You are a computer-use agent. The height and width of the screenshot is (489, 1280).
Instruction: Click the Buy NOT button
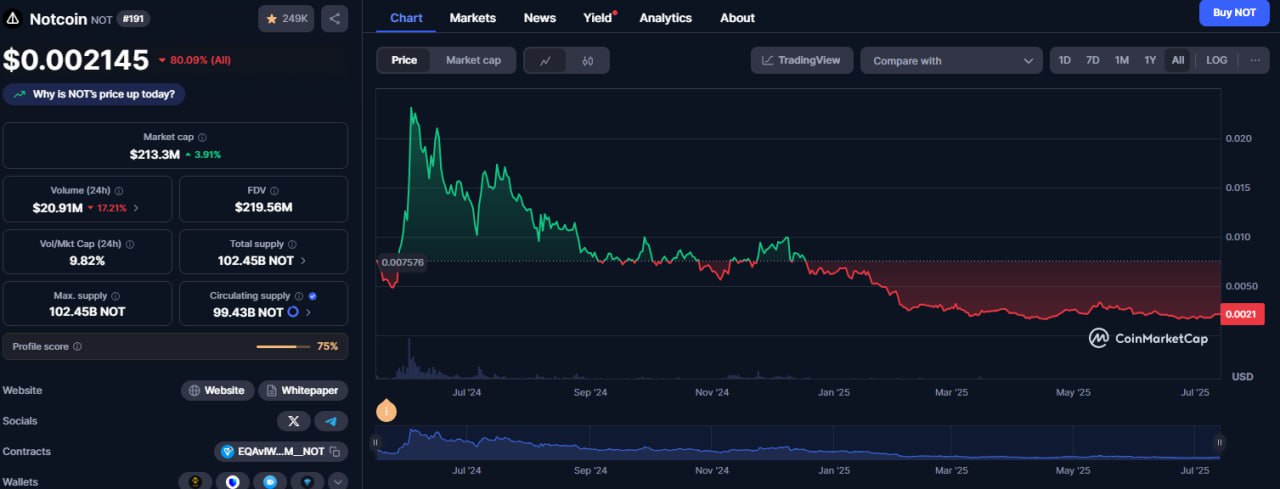pyautogui.click(x=1234, y=12)
